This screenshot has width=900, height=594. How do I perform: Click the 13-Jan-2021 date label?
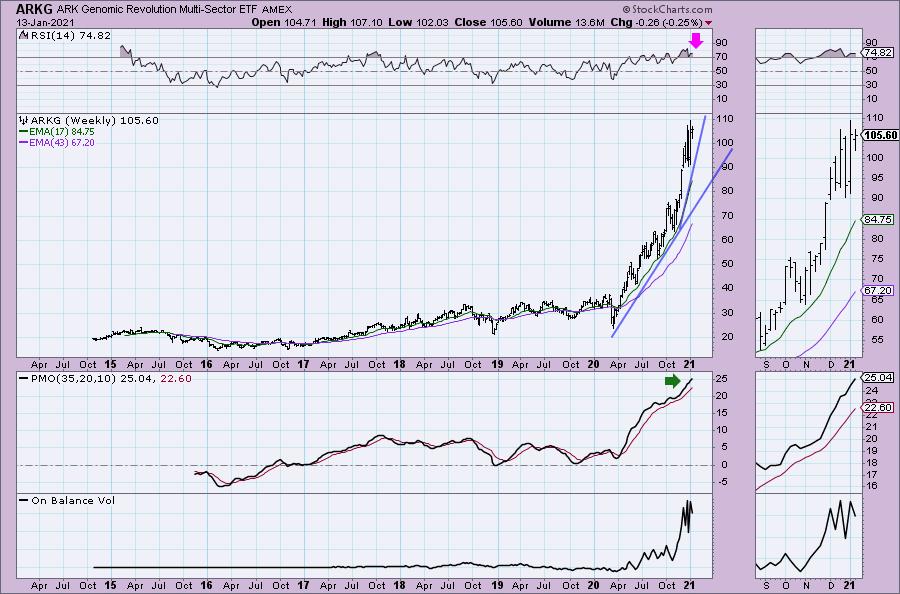(x=45, y=23)
